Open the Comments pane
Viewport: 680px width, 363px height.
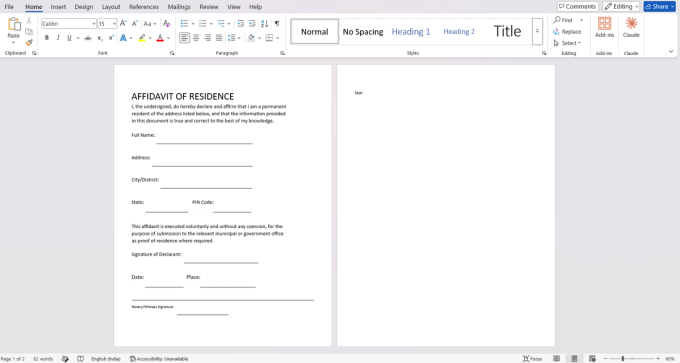578,7
